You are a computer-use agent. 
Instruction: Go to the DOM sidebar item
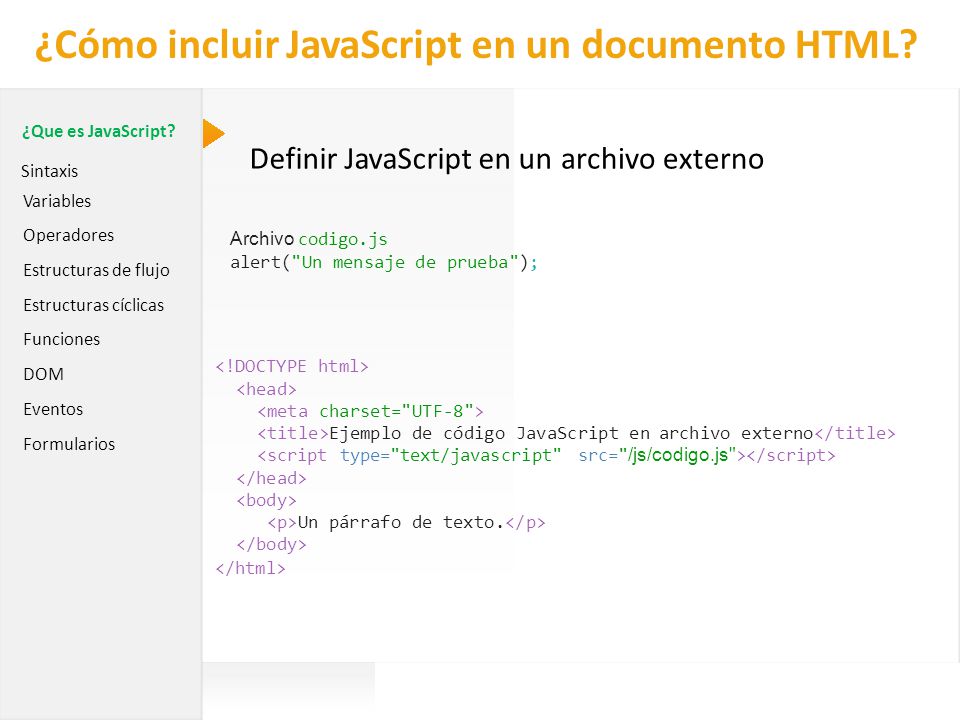point(43,374)
